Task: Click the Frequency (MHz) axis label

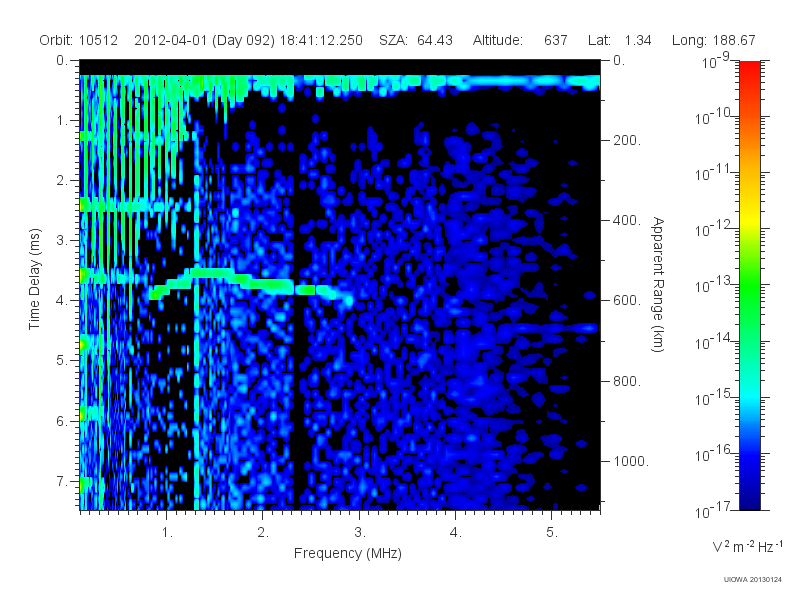Action: [x=347, y=553]
